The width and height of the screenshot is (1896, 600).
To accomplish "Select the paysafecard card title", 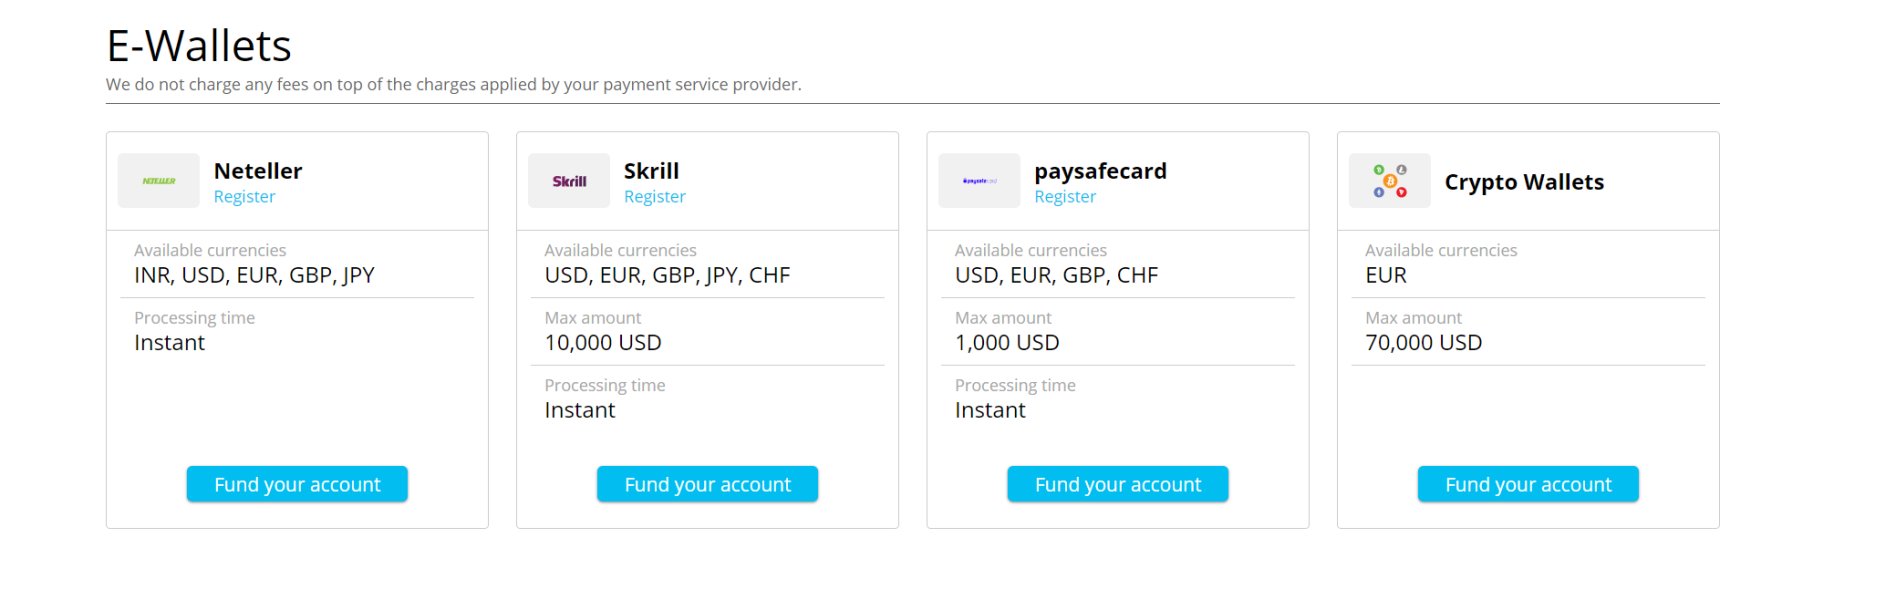I will click(1100, 171).
